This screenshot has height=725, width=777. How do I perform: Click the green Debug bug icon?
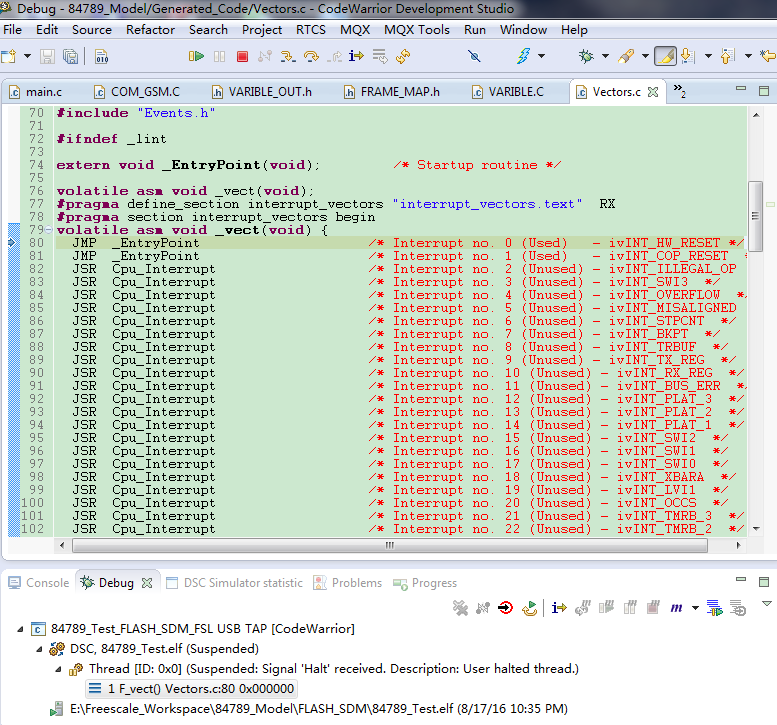pos(586,56)
